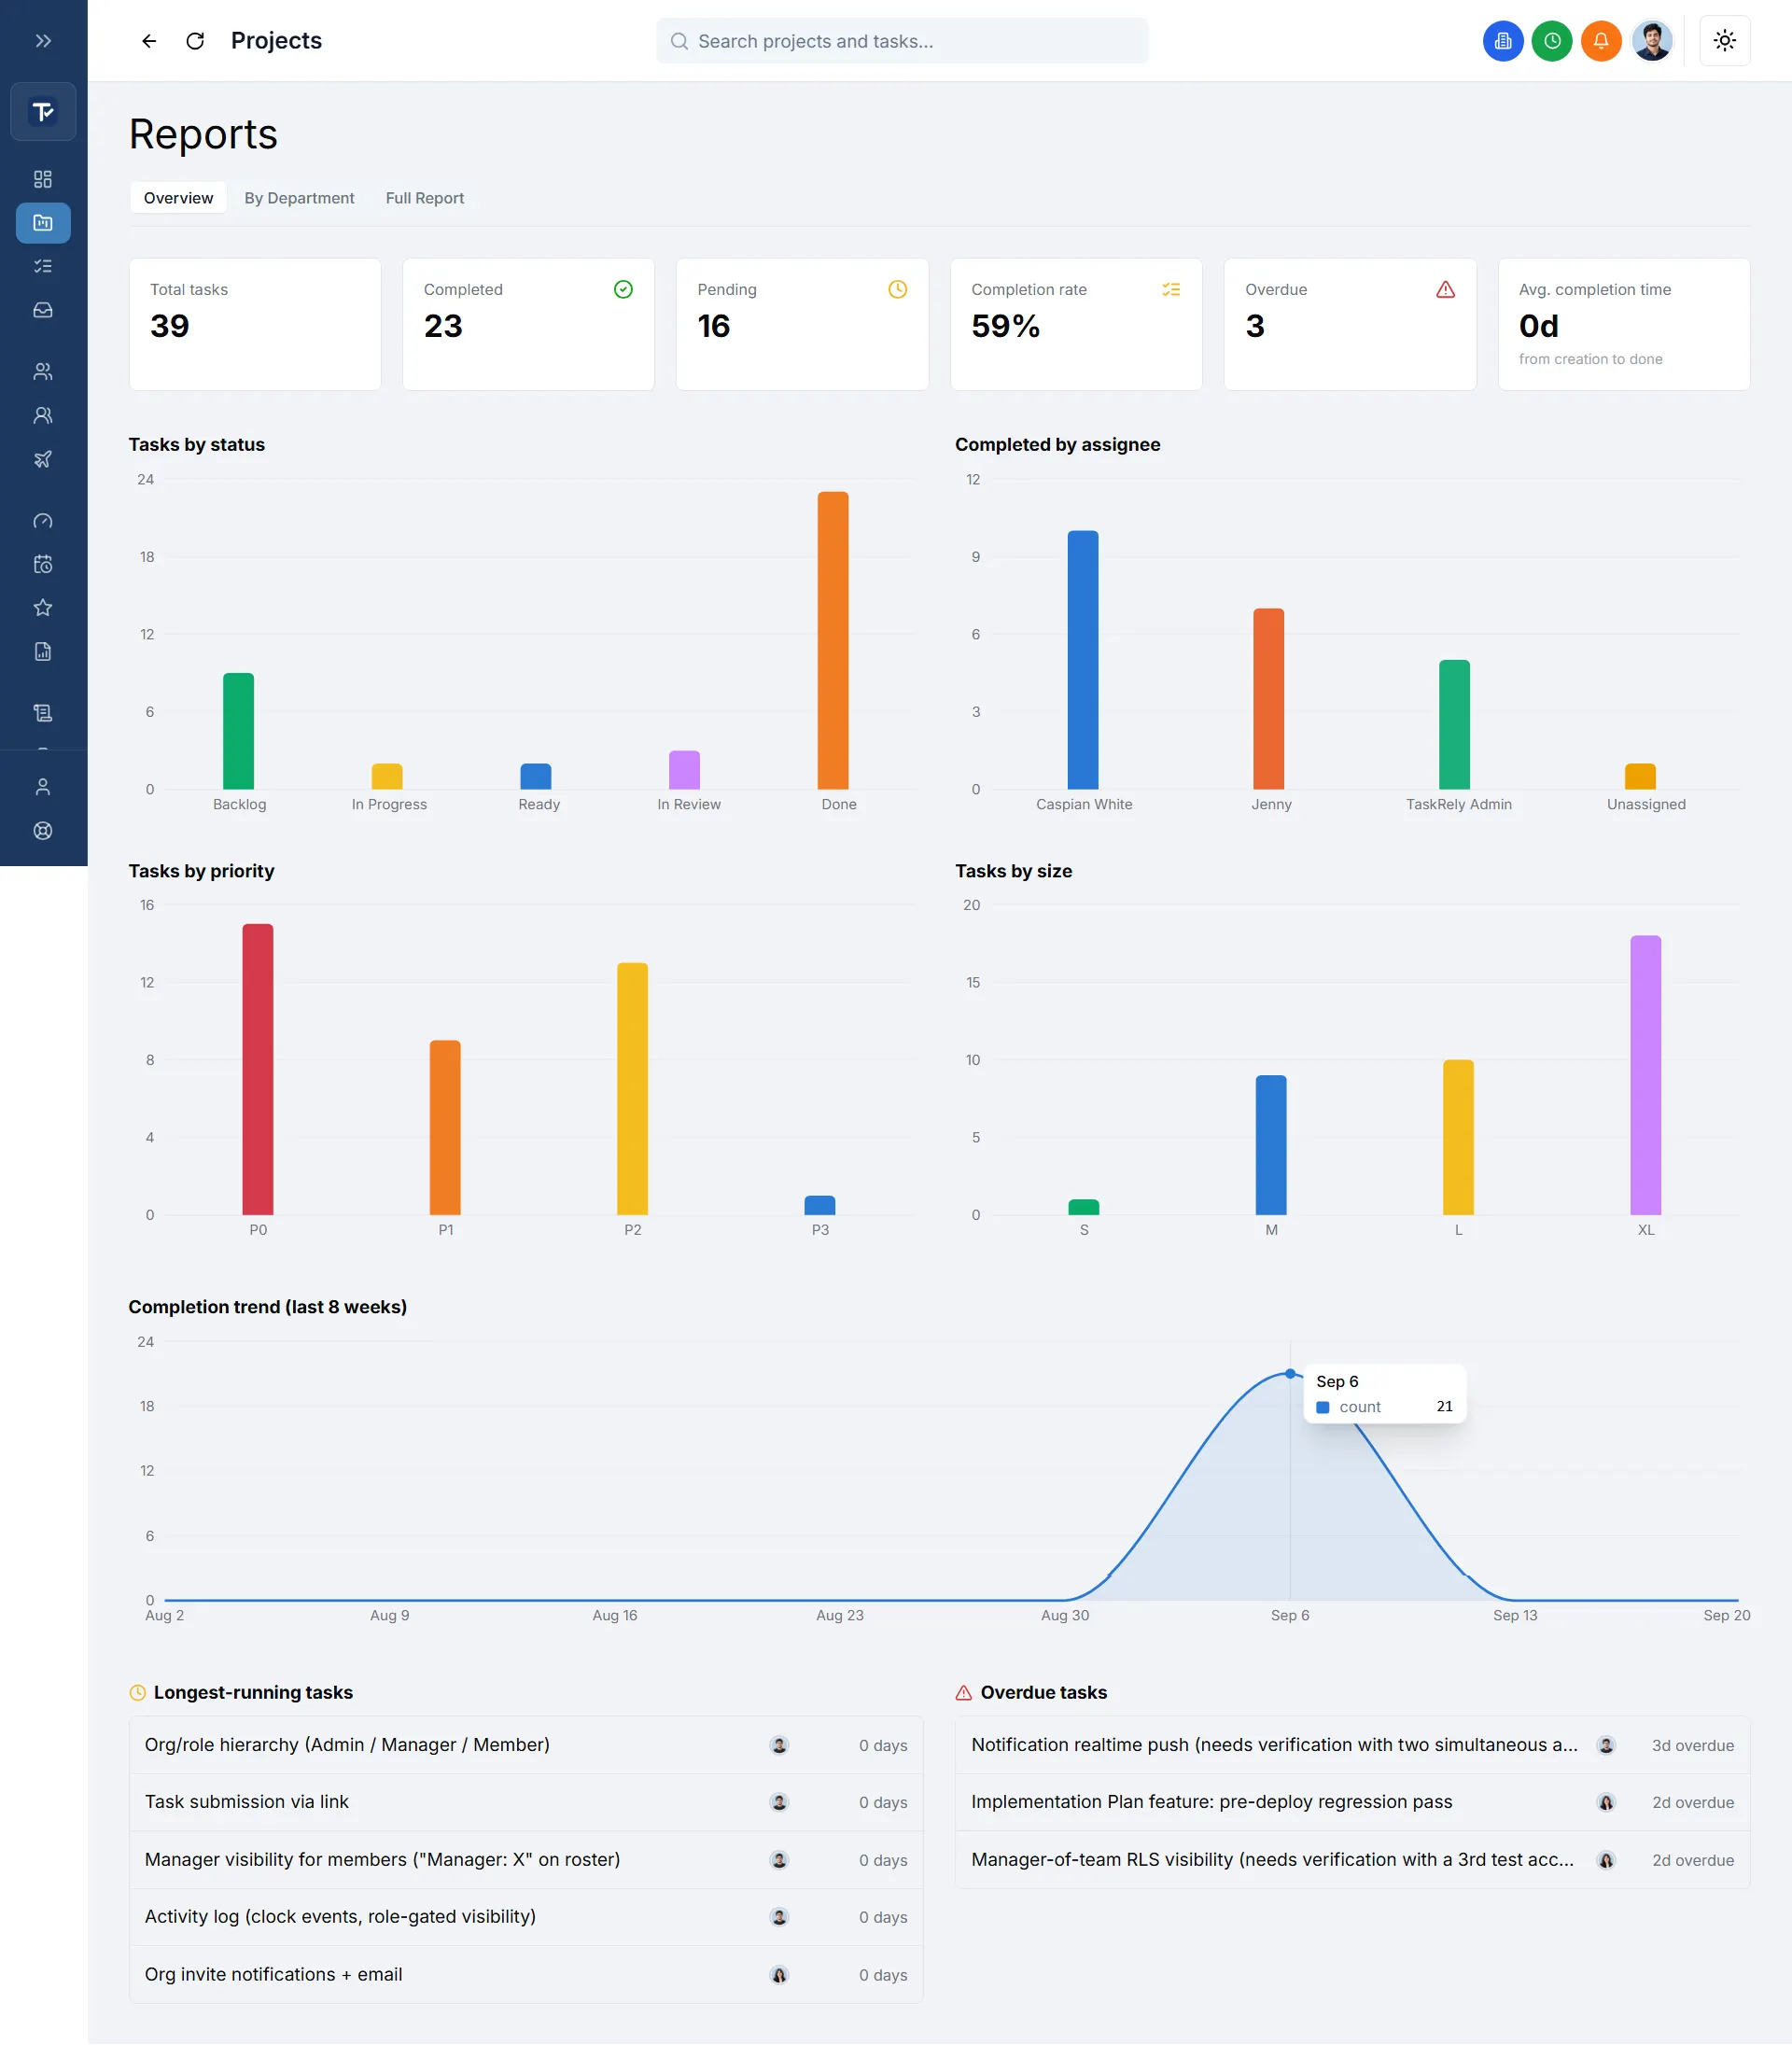Open the speedometer gauge icon in sidebar

[43, 521]
